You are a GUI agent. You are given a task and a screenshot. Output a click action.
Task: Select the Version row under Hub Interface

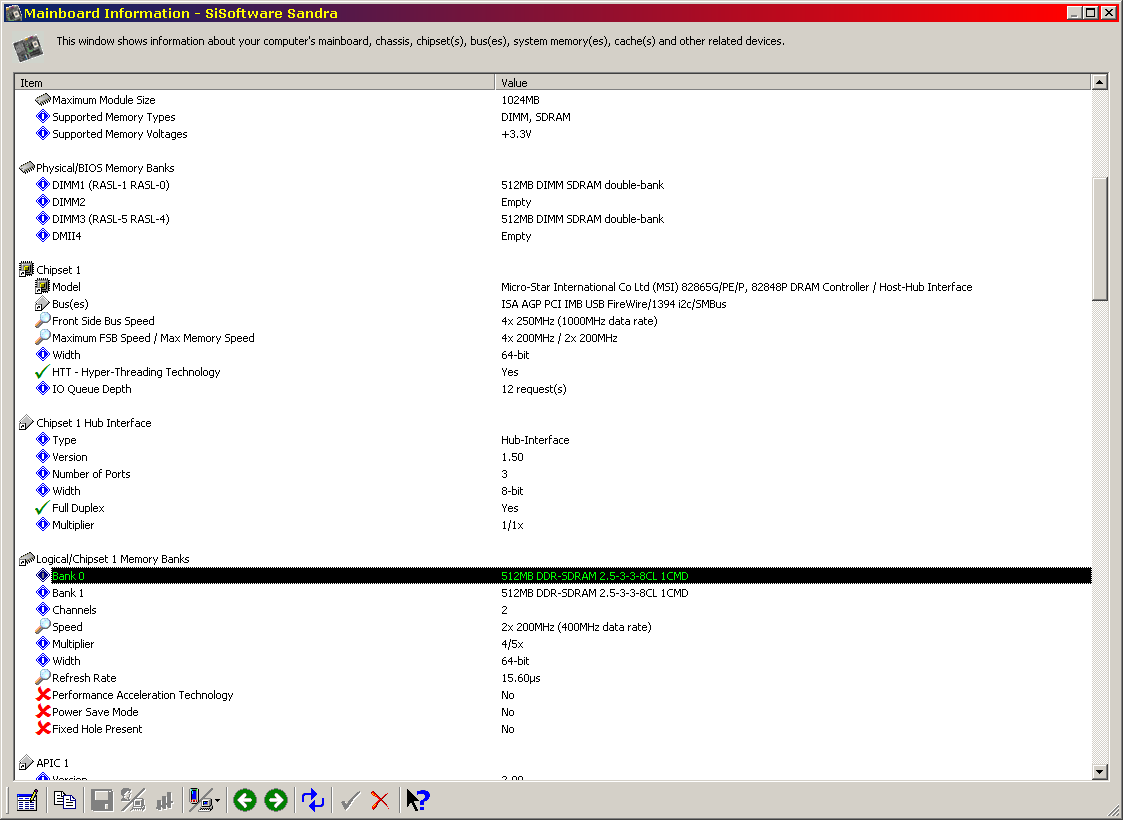(554, 457)
